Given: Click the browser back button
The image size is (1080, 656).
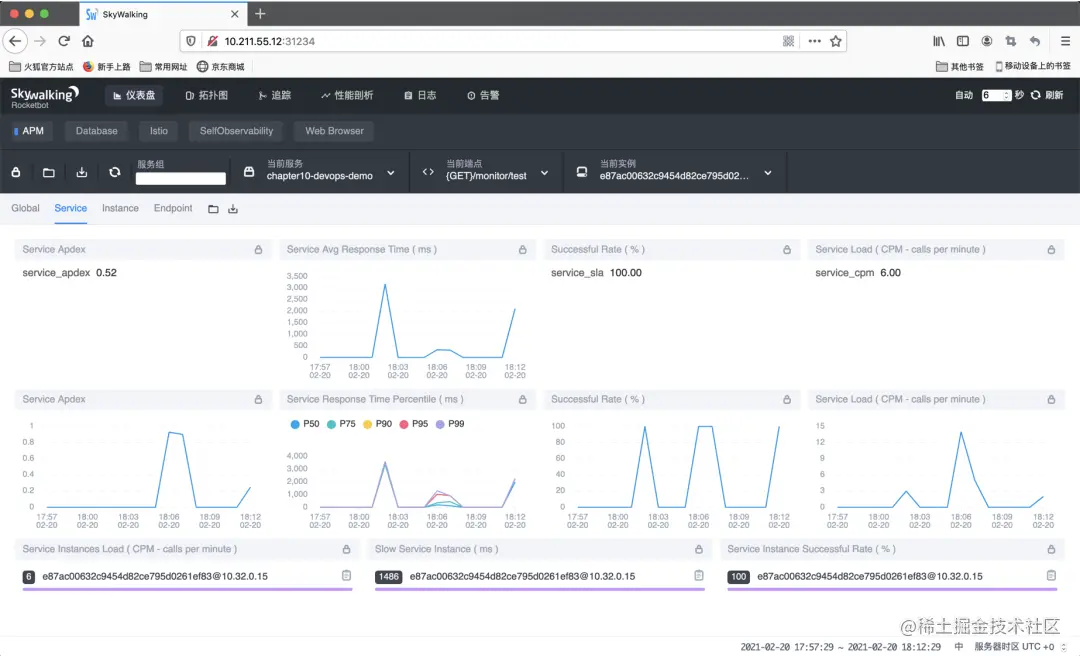Looking at the screenshot, I should coord(15,41).
